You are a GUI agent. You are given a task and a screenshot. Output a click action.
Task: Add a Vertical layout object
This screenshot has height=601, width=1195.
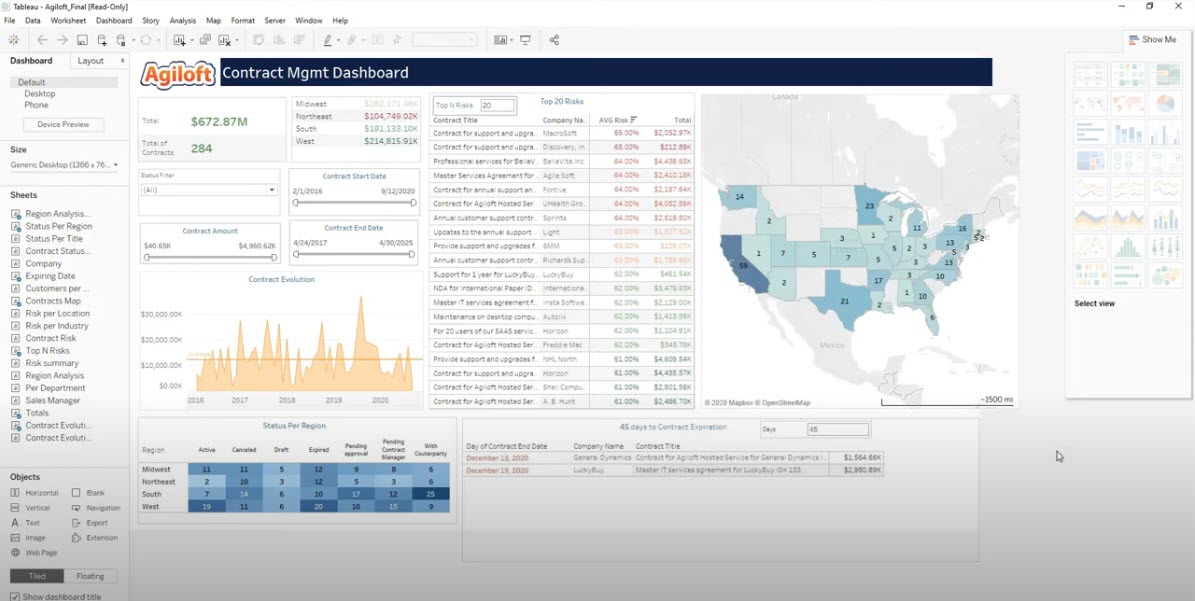tap(30, 508)
